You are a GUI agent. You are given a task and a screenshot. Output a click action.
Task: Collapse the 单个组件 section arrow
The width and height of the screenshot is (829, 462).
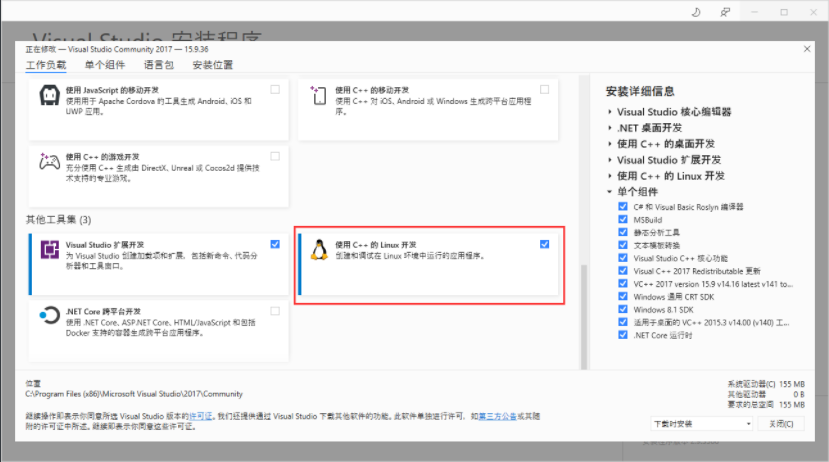click(610, 192)
